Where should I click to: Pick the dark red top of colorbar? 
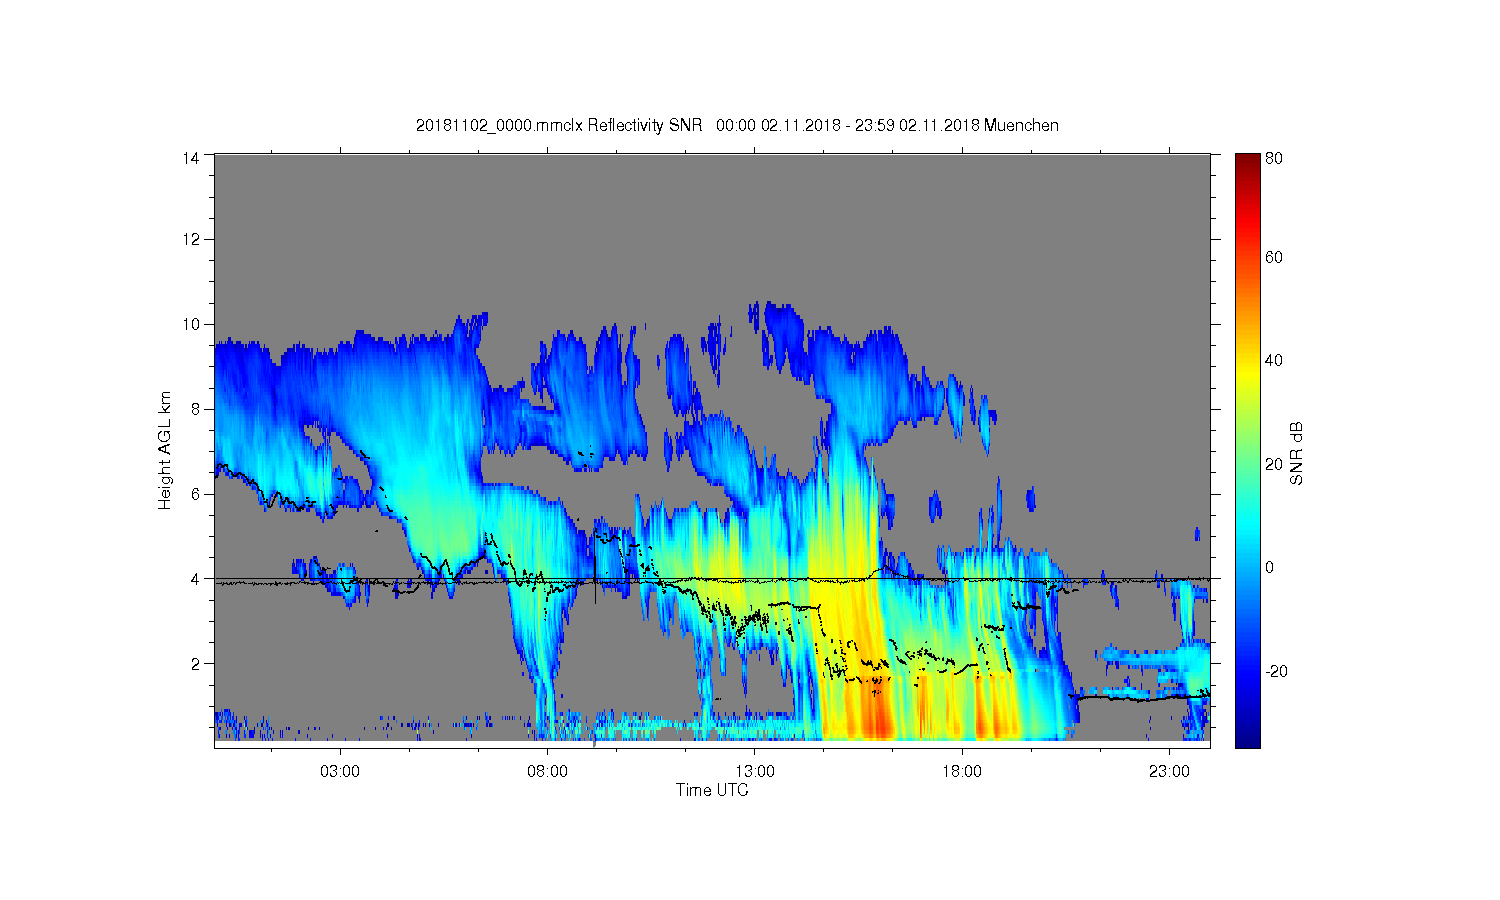coord(1247,161)
